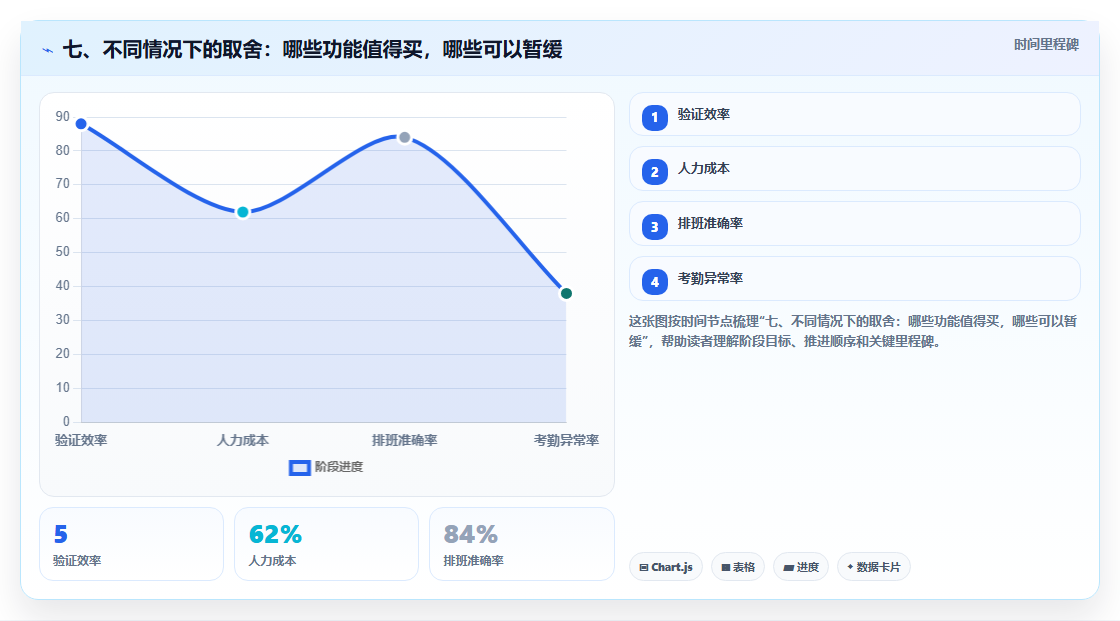This screenshot has height=621, width=1120.
Task: Click the cyan data point at 人力成本
Action: pyautogui.click(x=243, y=212)
